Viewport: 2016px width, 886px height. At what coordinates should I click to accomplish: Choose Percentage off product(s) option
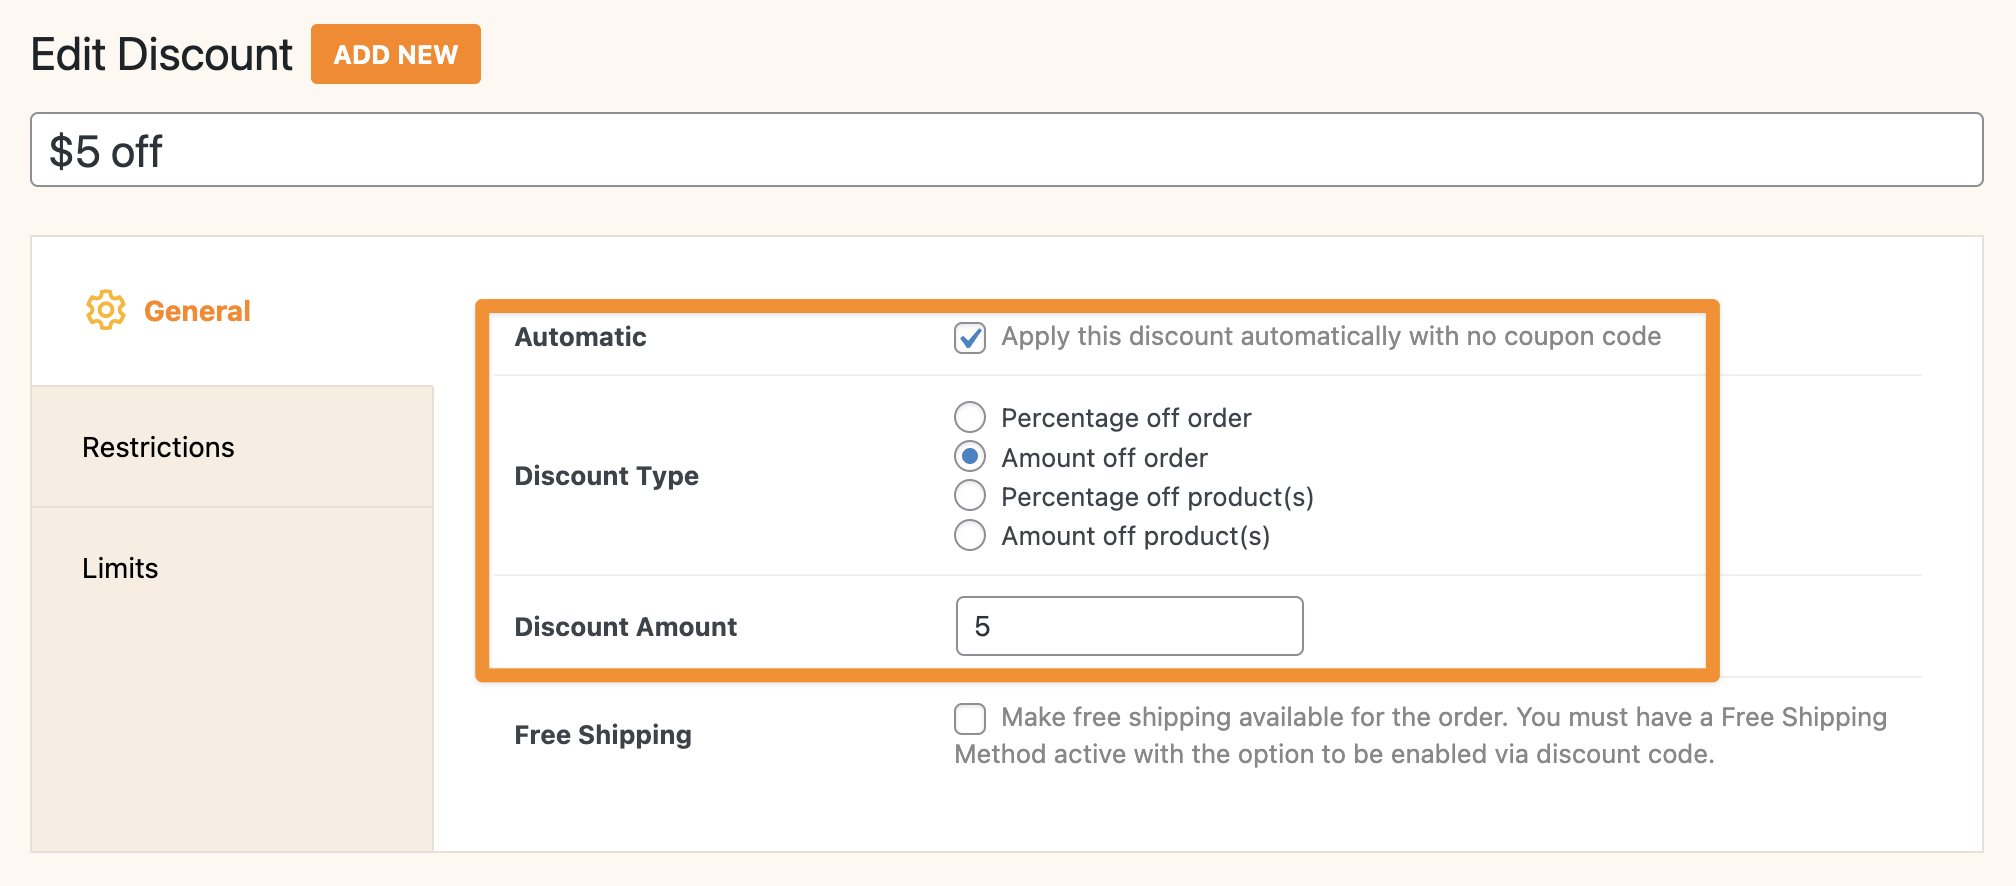tap(969, 496)
